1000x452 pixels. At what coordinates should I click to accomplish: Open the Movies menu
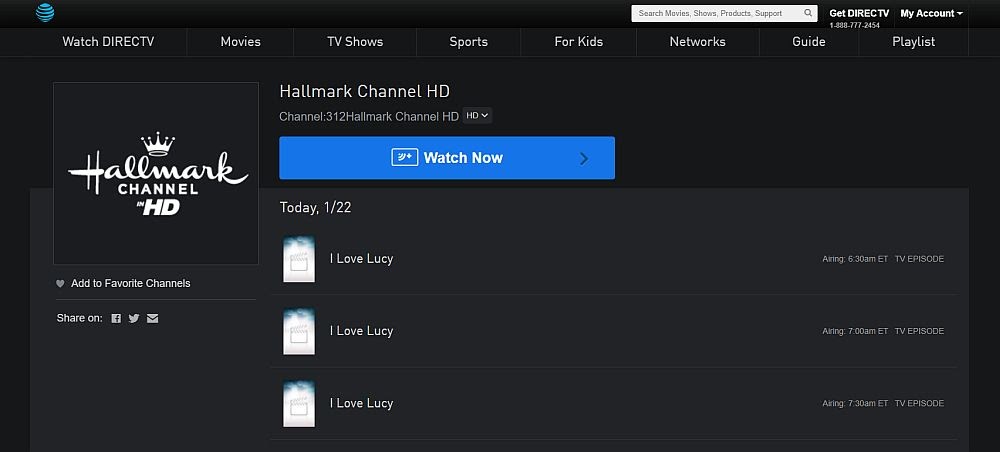(240, 42)
